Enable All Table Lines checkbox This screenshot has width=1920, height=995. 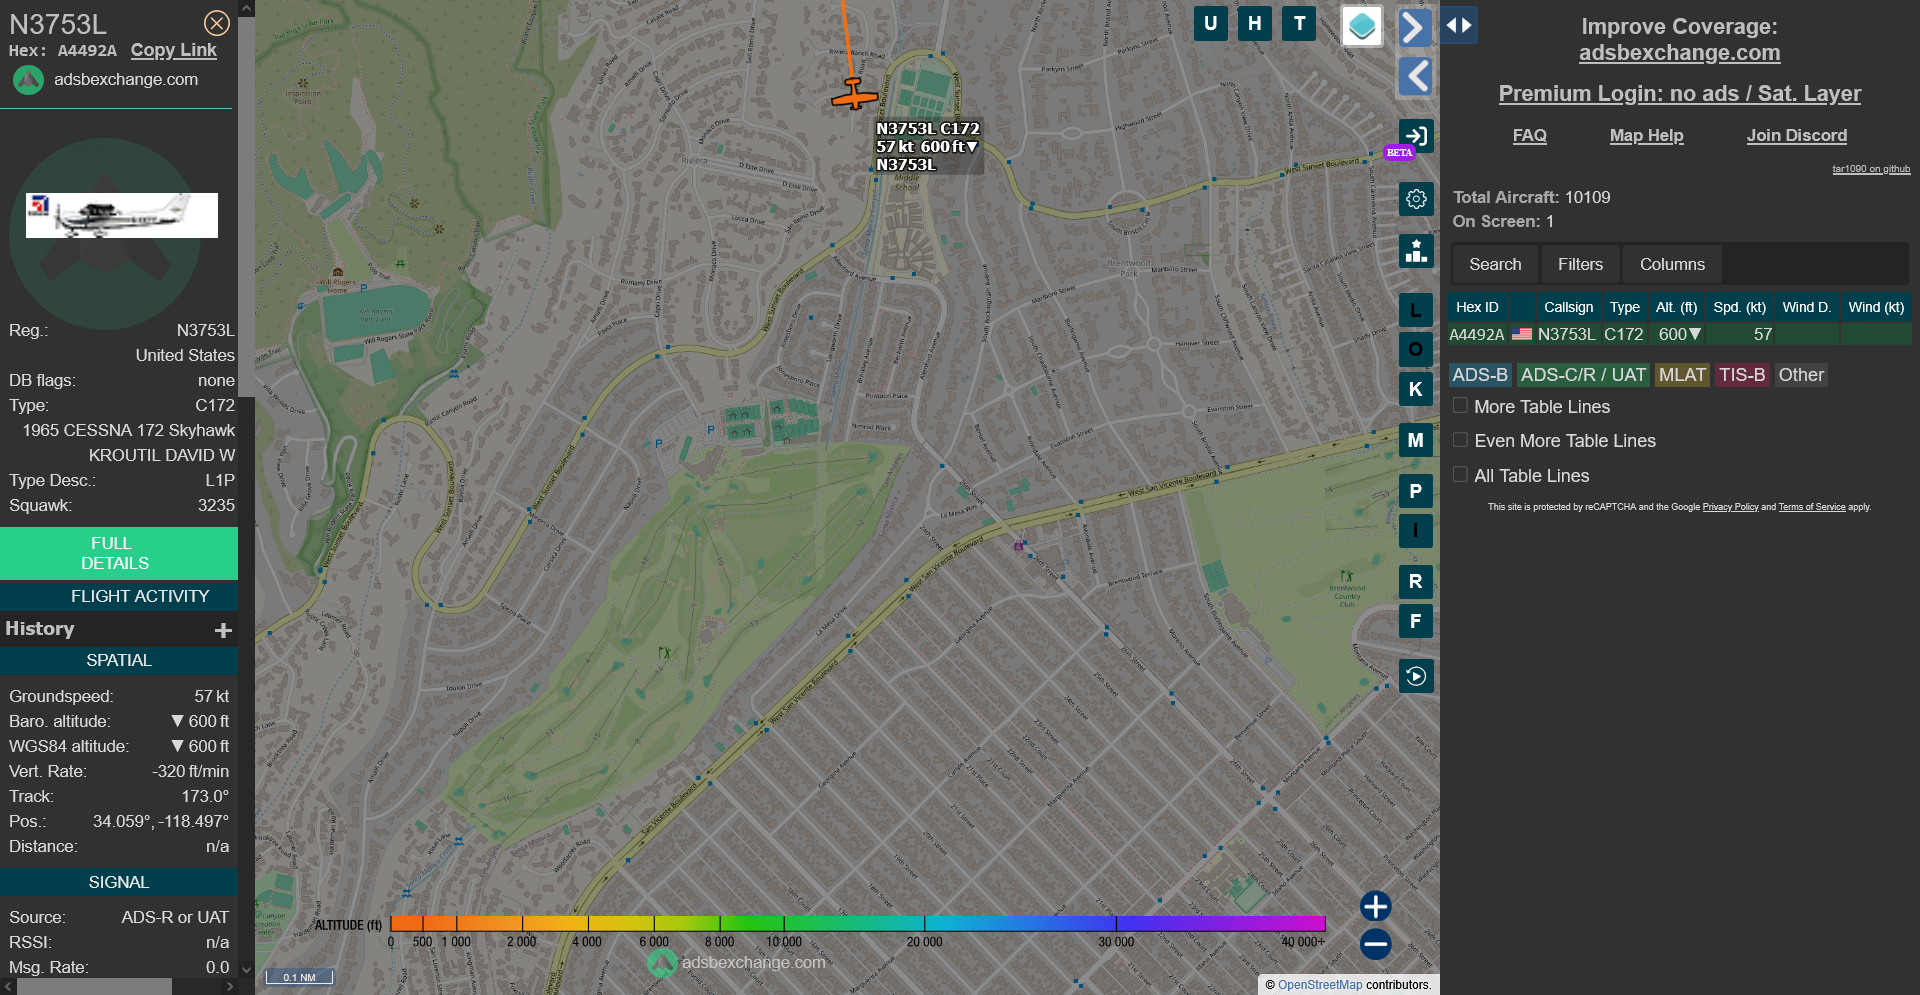pyautogui.click(x=1460, y=475)
